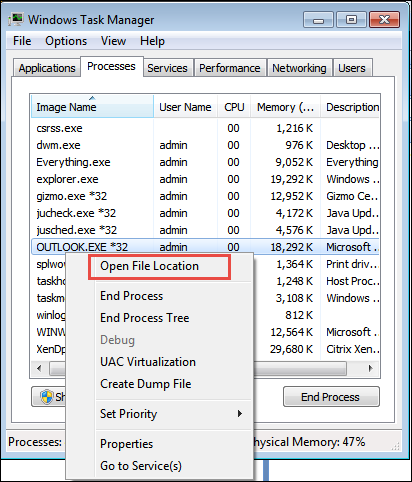The width and height of the screenshot is (412, 482).
Task: Select the Processes tab
Action: tap(111, 66)
